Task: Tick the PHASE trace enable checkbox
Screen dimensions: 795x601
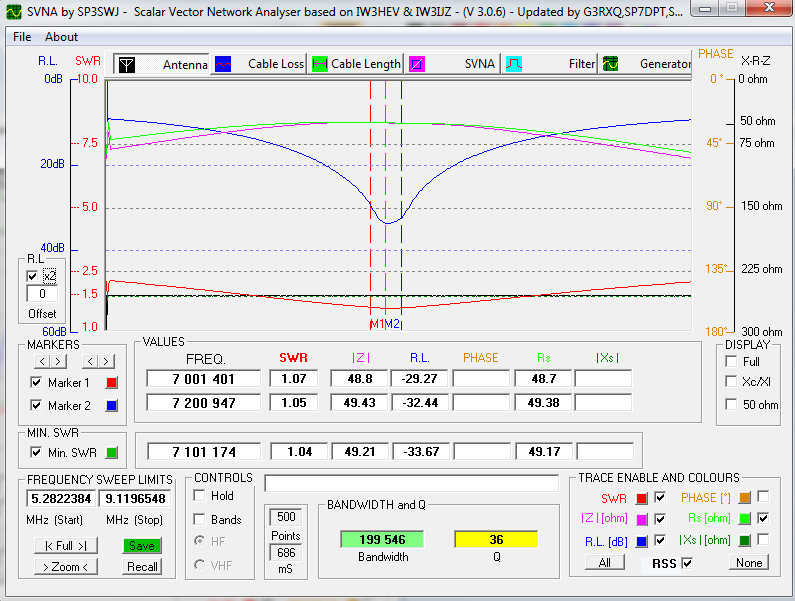Action: tap(763, 497)
